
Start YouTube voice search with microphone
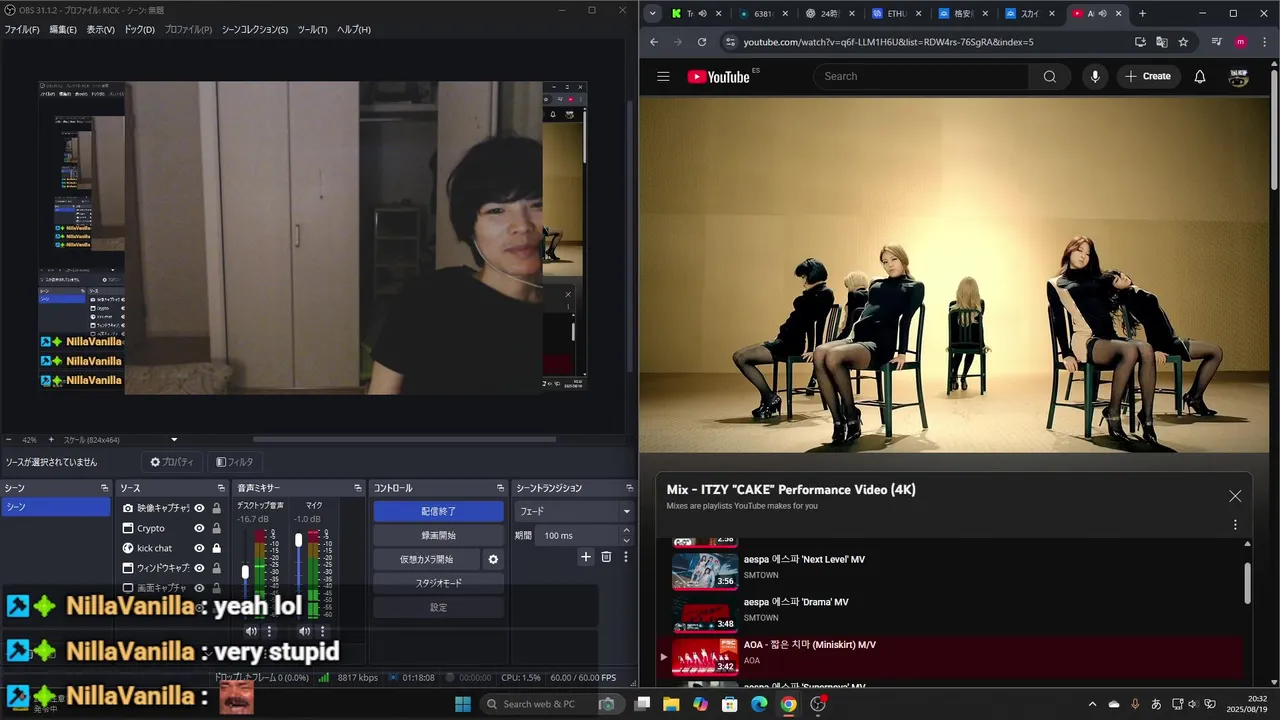click(x=1095, y=76)
